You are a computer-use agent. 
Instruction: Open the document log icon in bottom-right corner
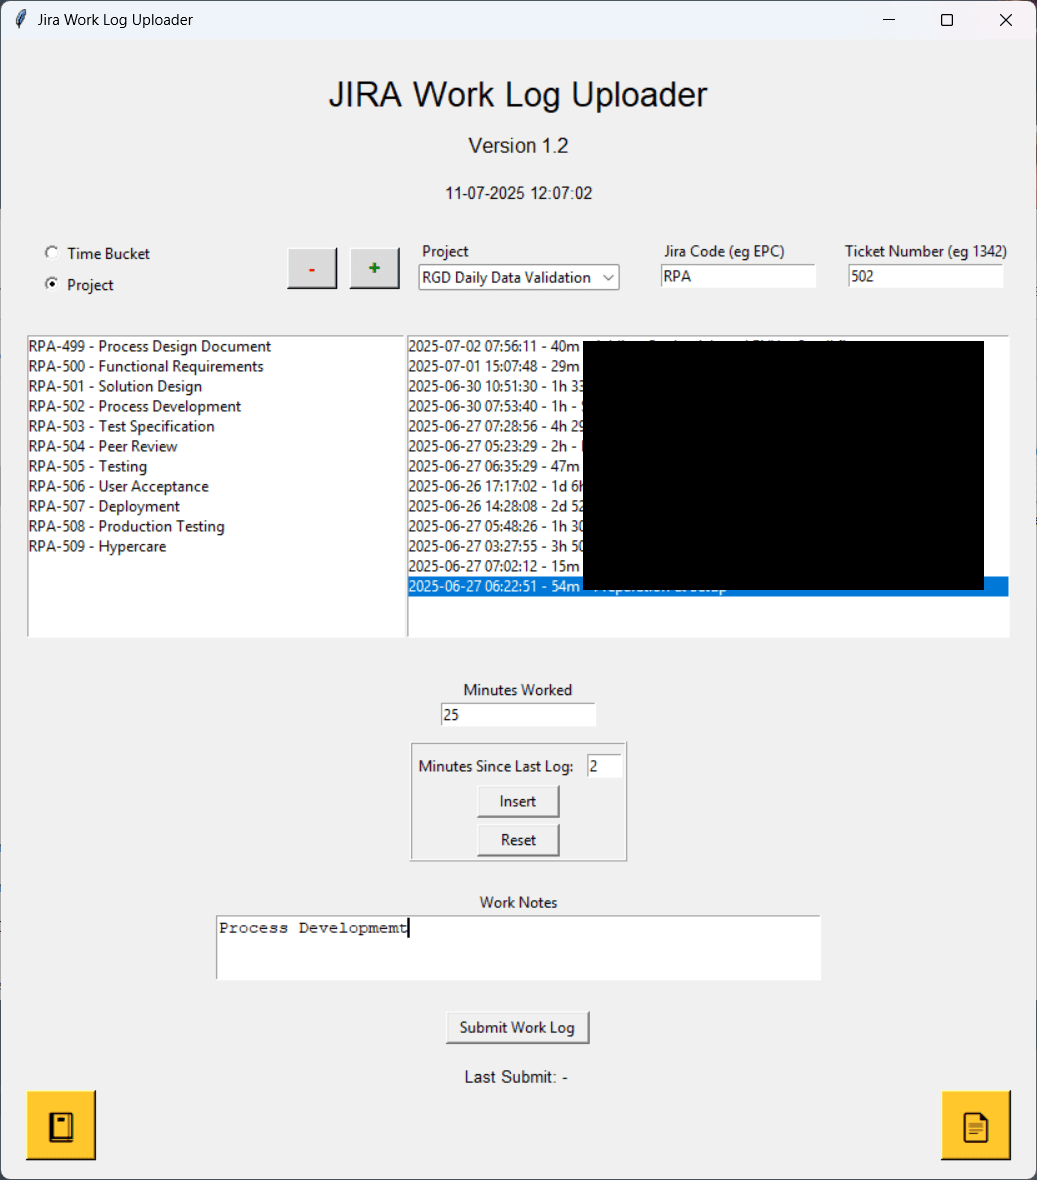pyautogui.click(x=976, y=1124)
